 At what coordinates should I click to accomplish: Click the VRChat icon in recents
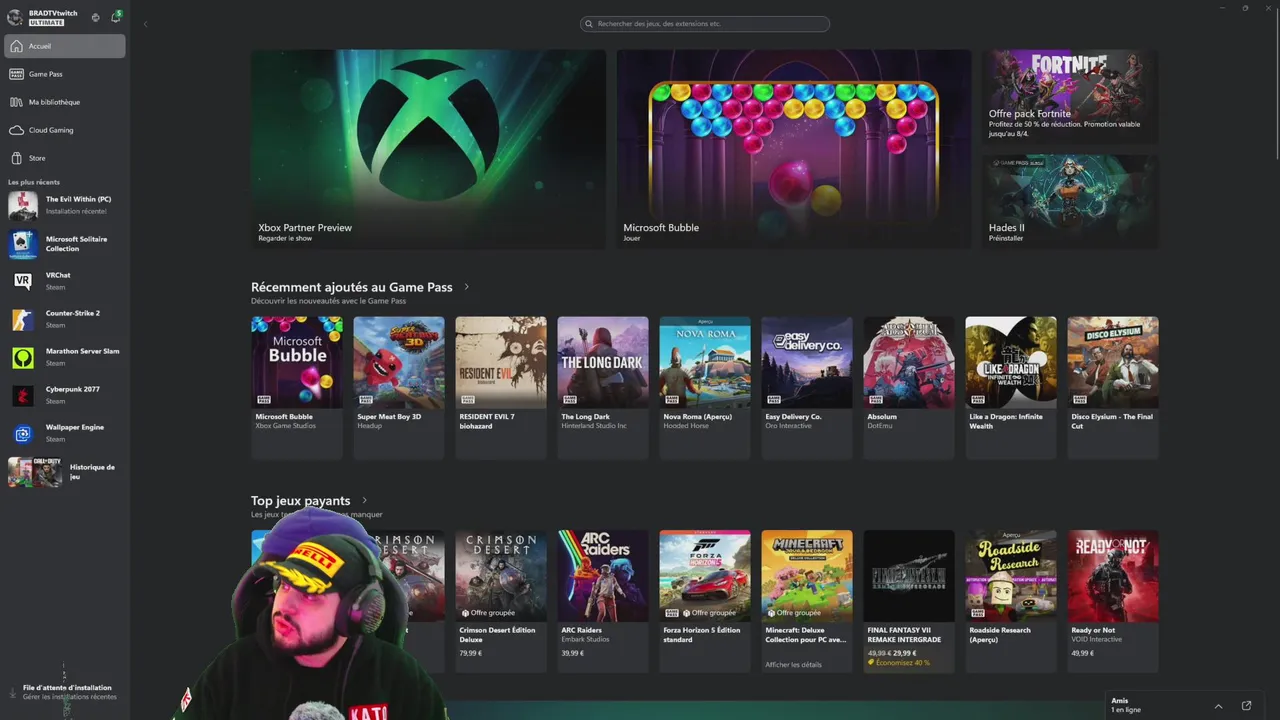[x=23, y=281]
